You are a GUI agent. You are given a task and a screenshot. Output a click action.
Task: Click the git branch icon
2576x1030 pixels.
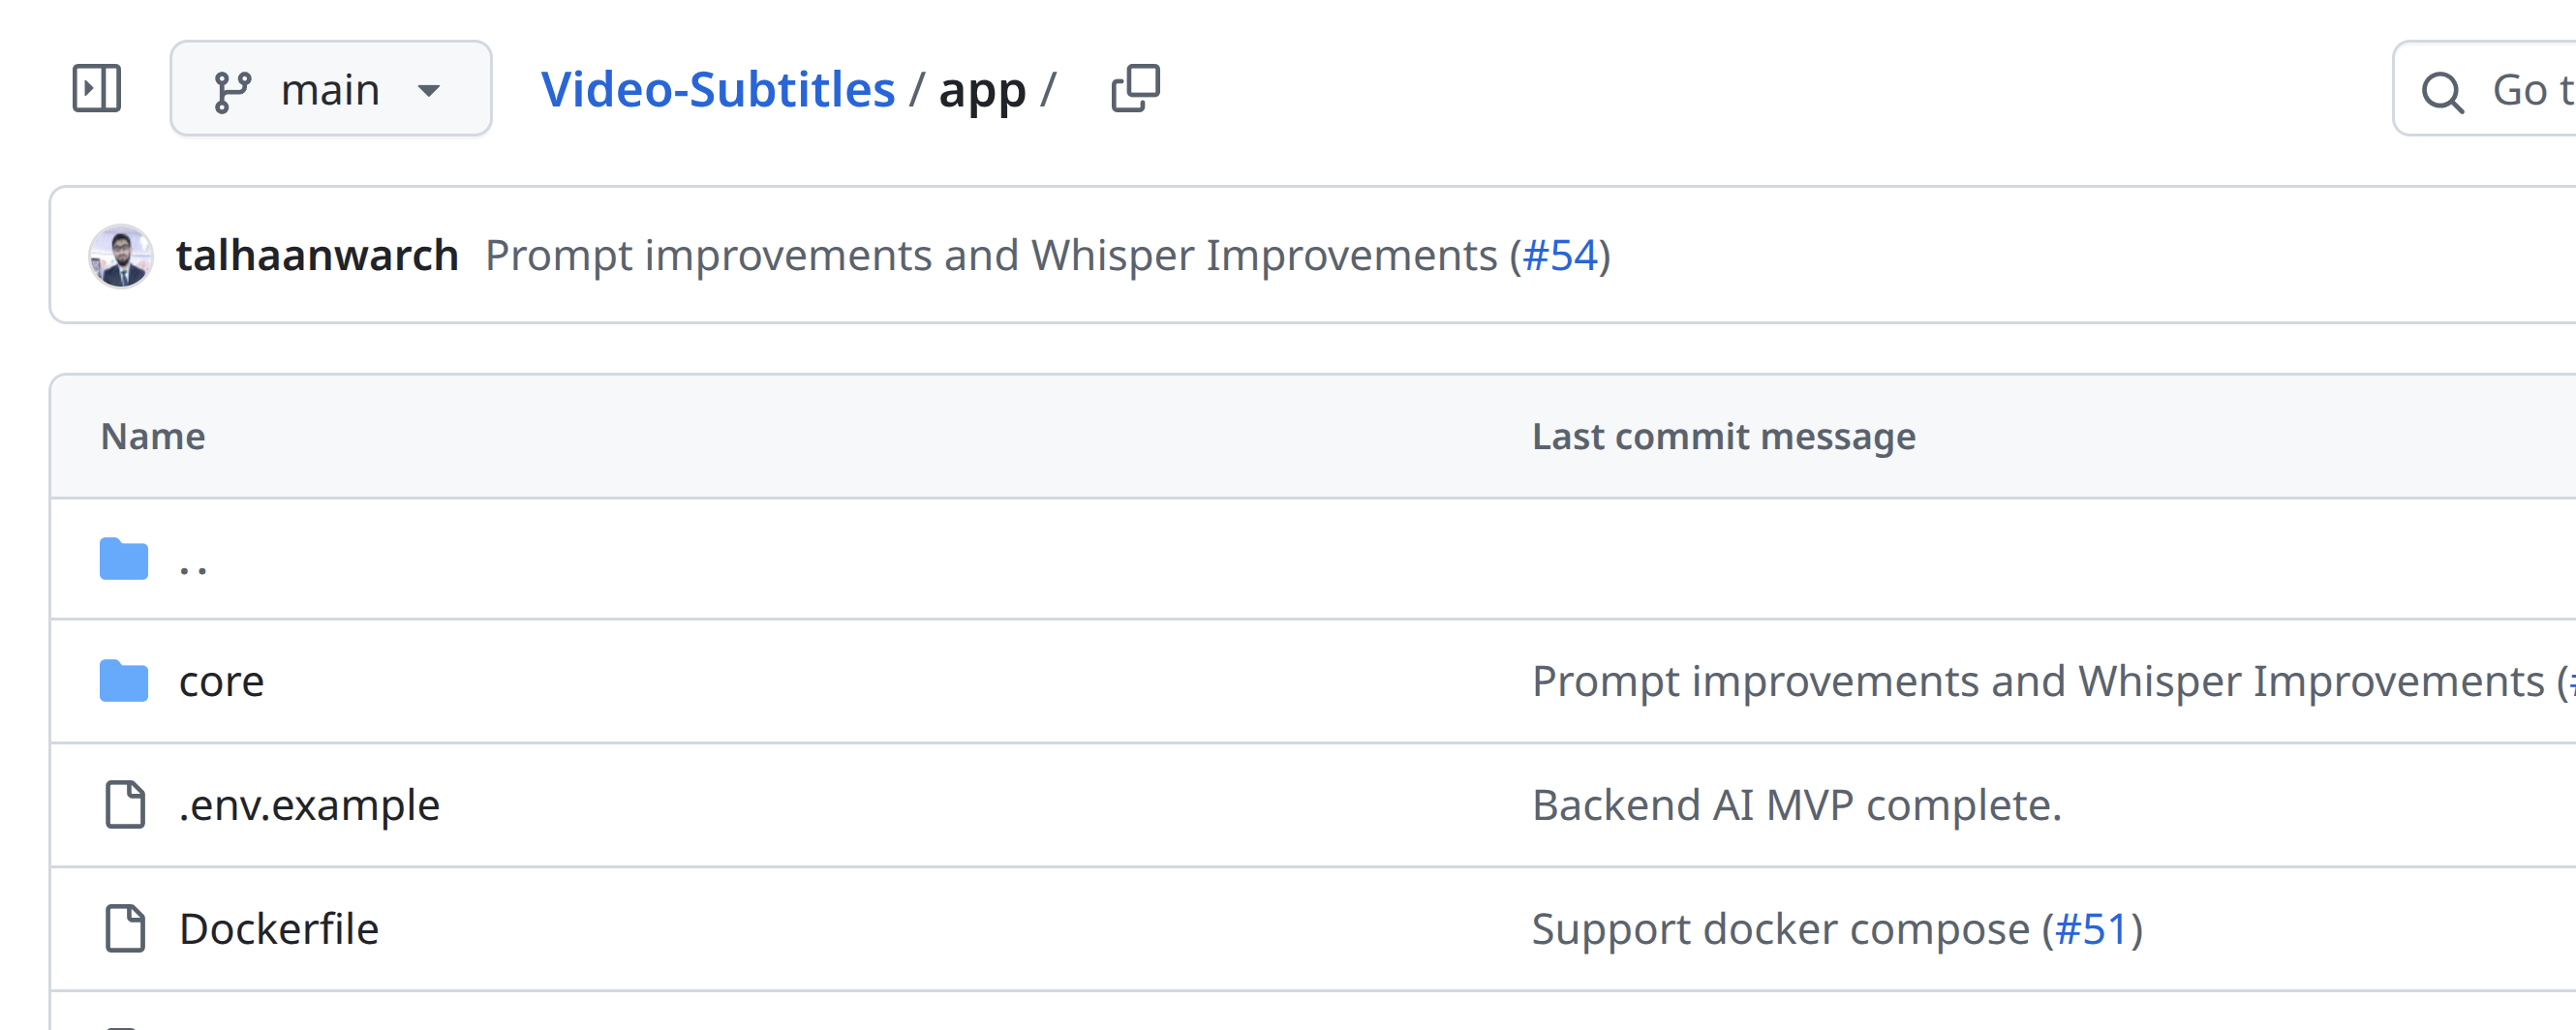[x=232, y=91]
